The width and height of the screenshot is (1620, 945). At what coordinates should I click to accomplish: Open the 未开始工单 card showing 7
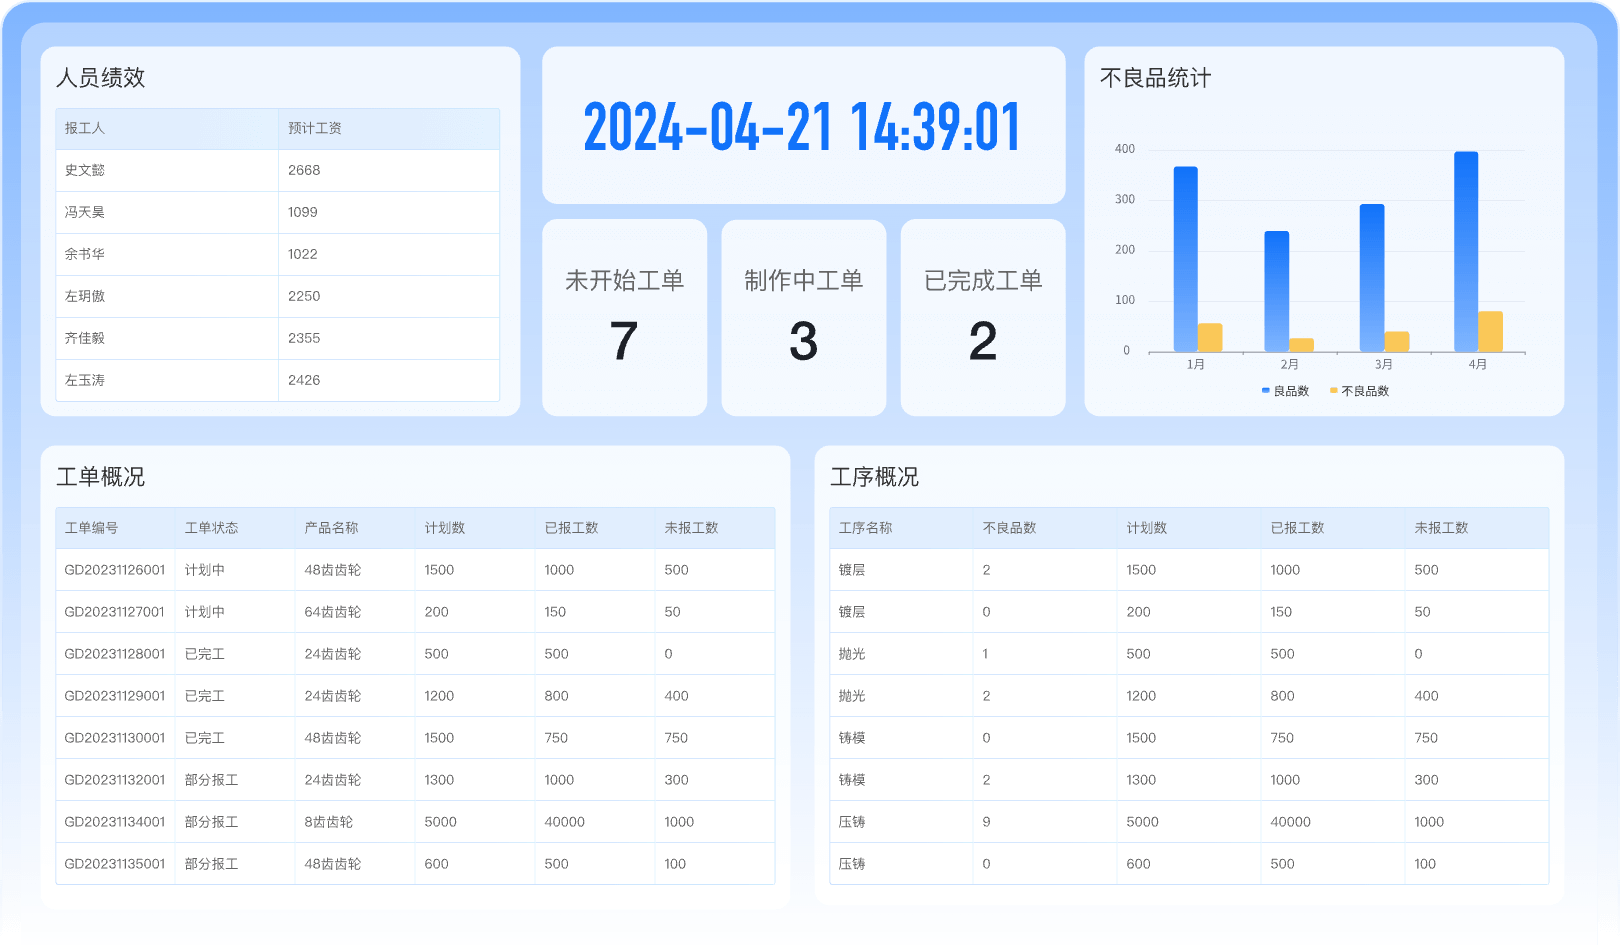tap(624, 317)
